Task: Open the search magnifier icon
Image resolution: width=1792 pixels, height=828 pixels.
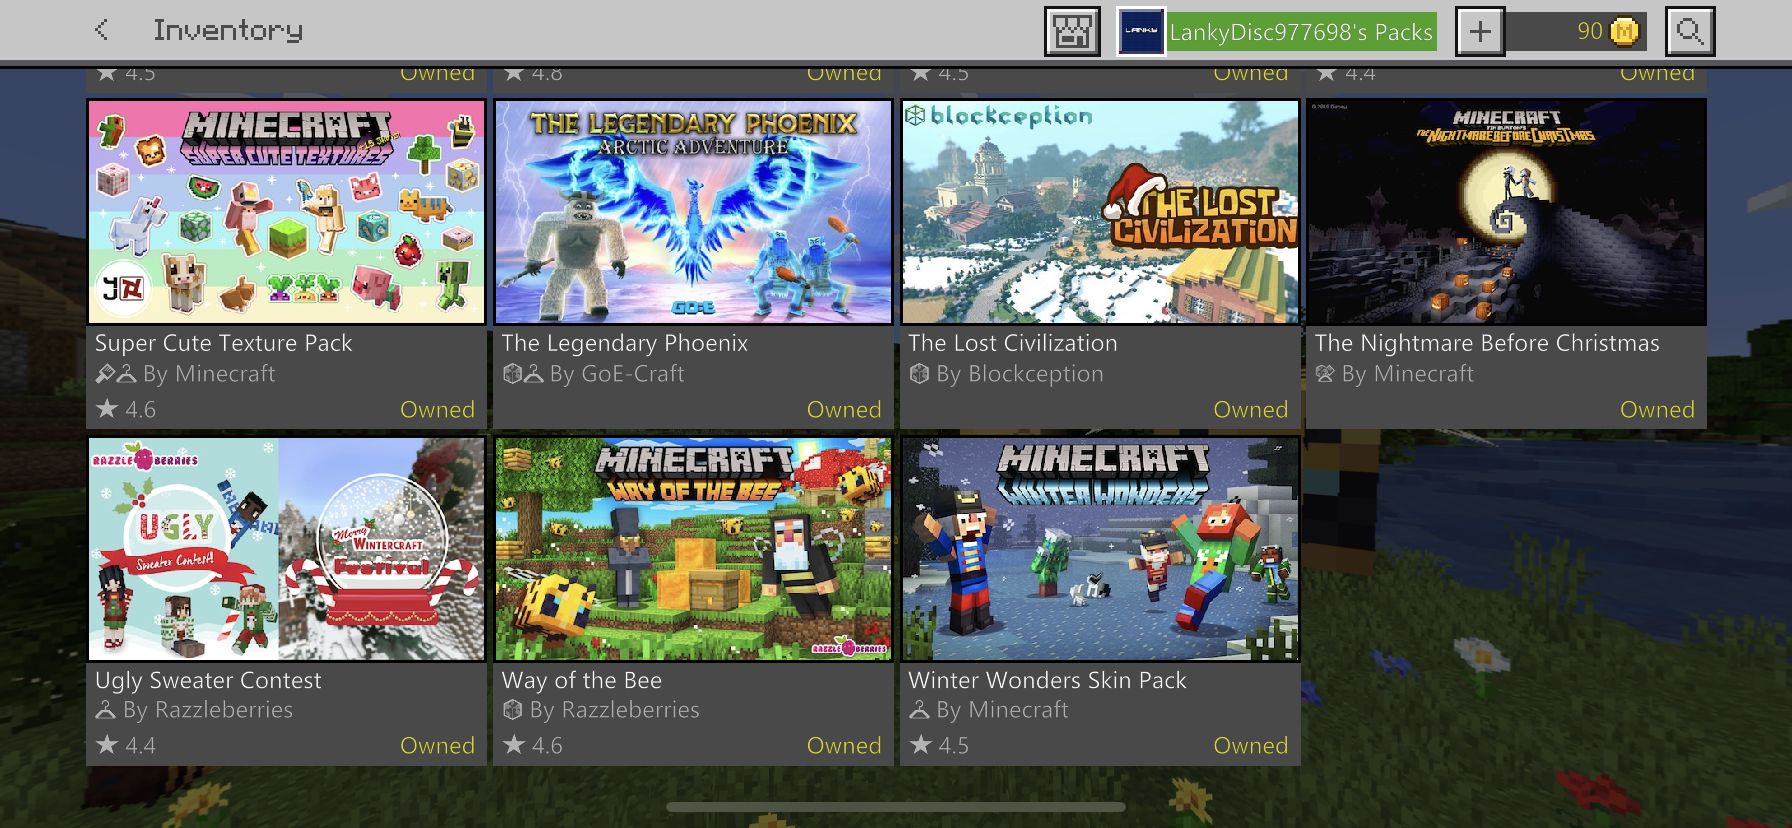Action: tap(1690, 31)
